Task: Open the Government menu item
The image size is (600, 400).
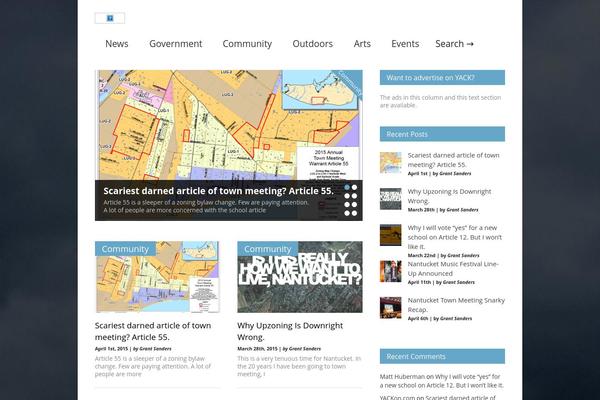Action: (x=176, y=44)
